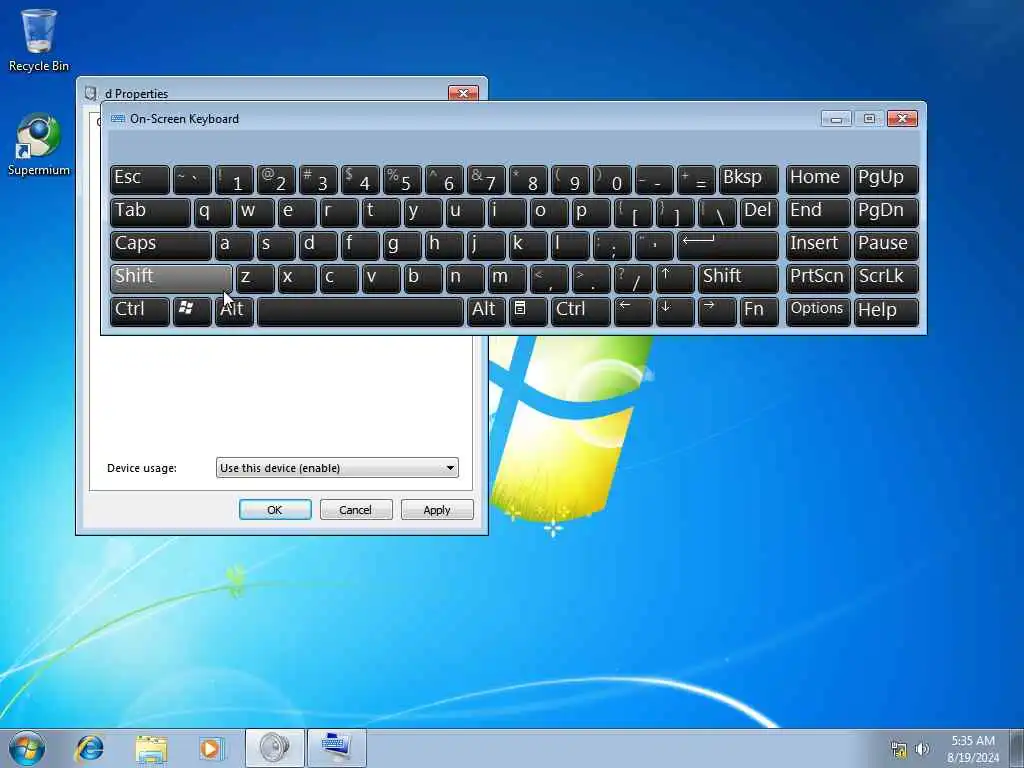Click the End key
This screenshot has height=768, width=1024.
pyautogui.click(x=818, y=213)
